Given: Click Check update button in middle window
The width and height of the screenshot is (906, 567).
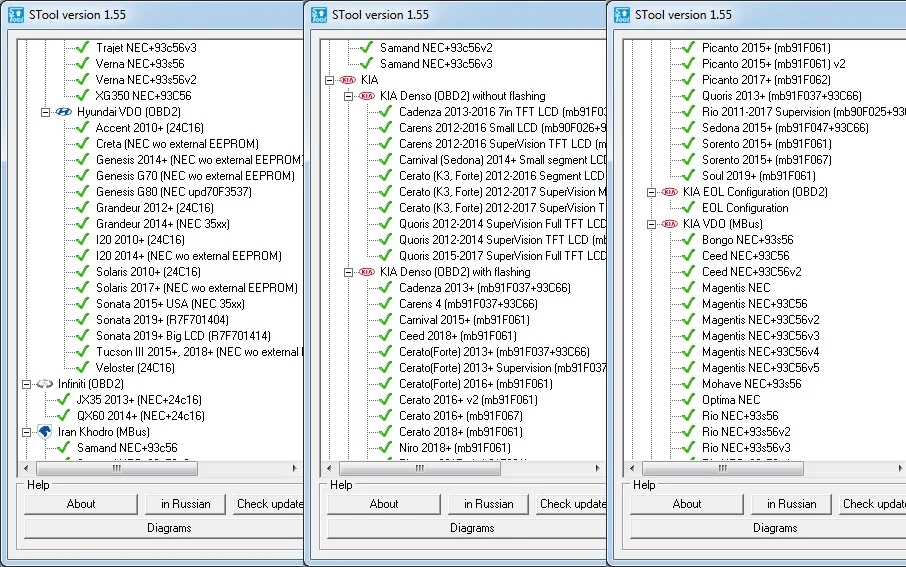Looking at the screenshot, I should (571, 504).
